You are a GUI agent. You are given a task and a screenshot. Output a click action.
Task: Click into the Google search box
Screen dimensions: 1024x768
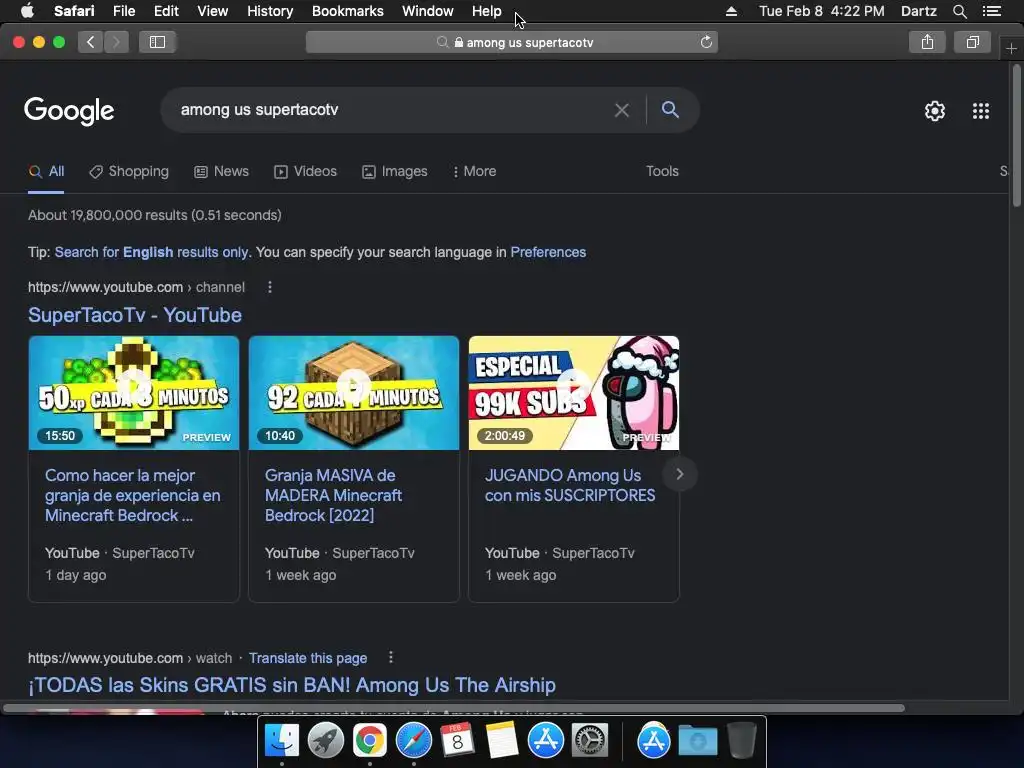pyautogui.click(x=392, y=110)
